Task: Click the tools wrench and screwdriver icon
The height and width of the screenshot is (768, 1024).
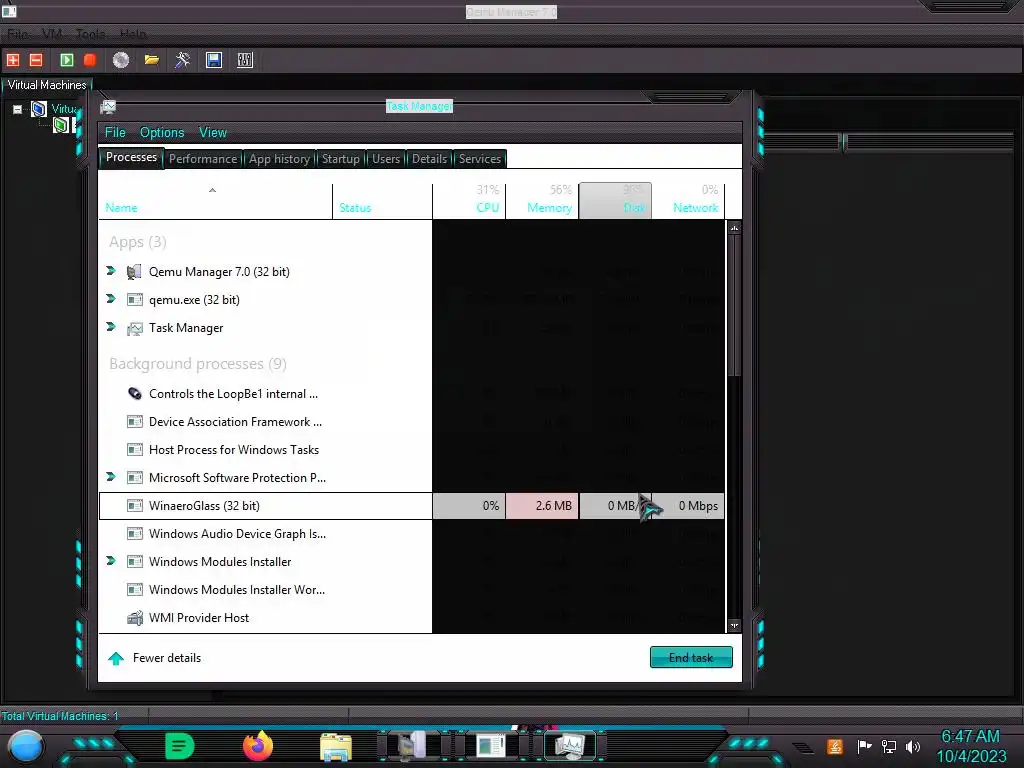Action: click(x=182, y=60)
